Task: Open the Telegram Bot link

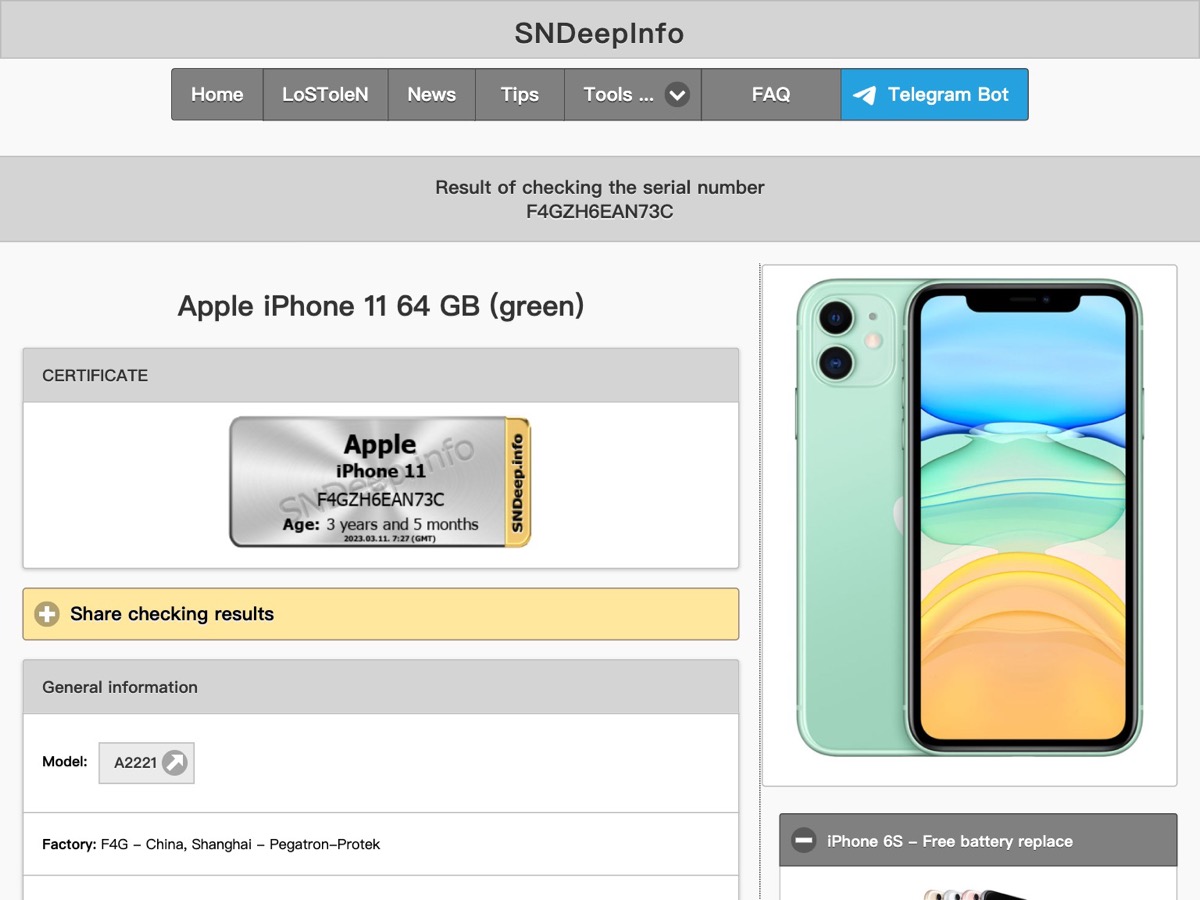Action: point(934,95)
